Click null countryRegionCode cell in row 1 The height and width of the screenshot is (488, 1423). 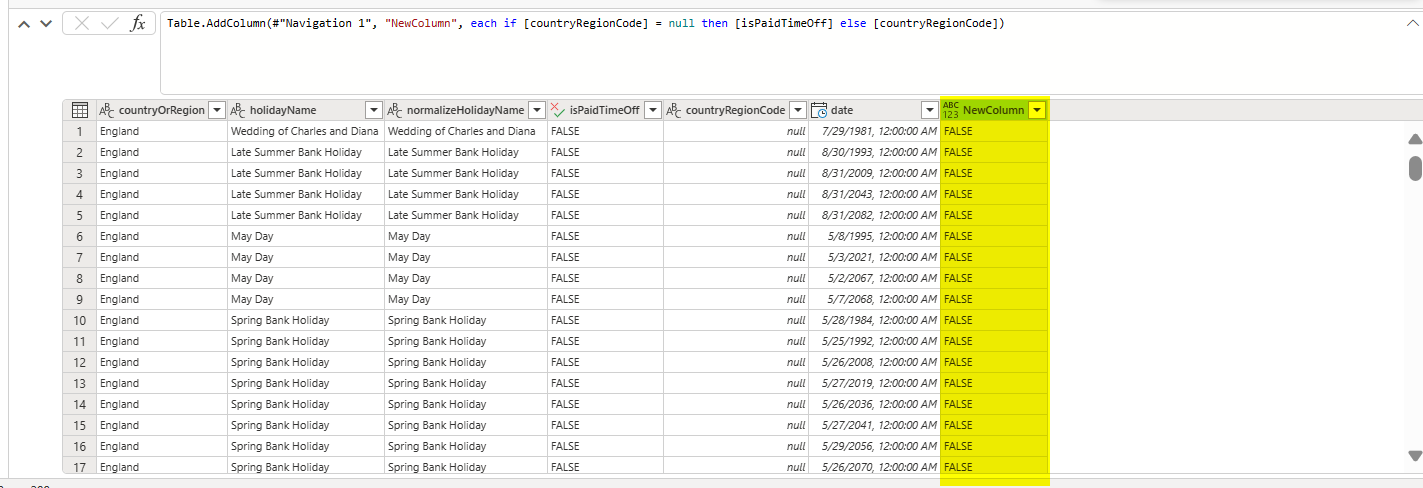(x=736, y=131)
